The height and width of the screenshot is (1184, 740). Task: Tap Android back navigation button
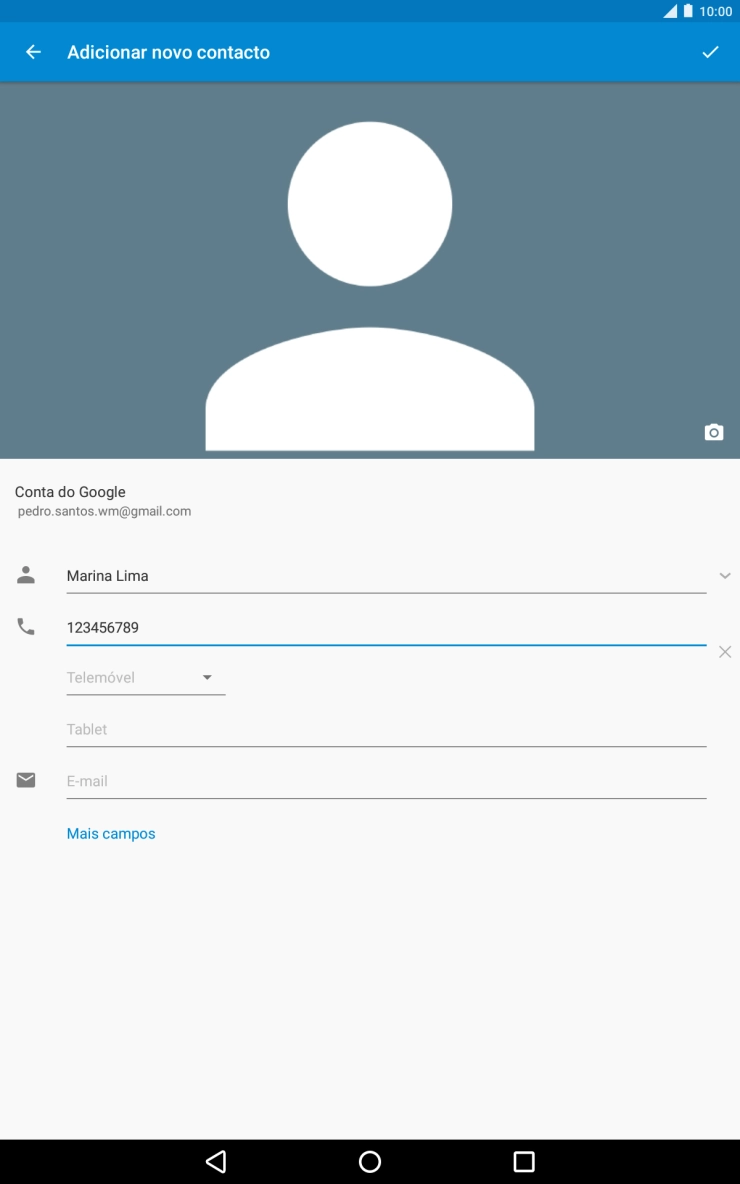216,1161
